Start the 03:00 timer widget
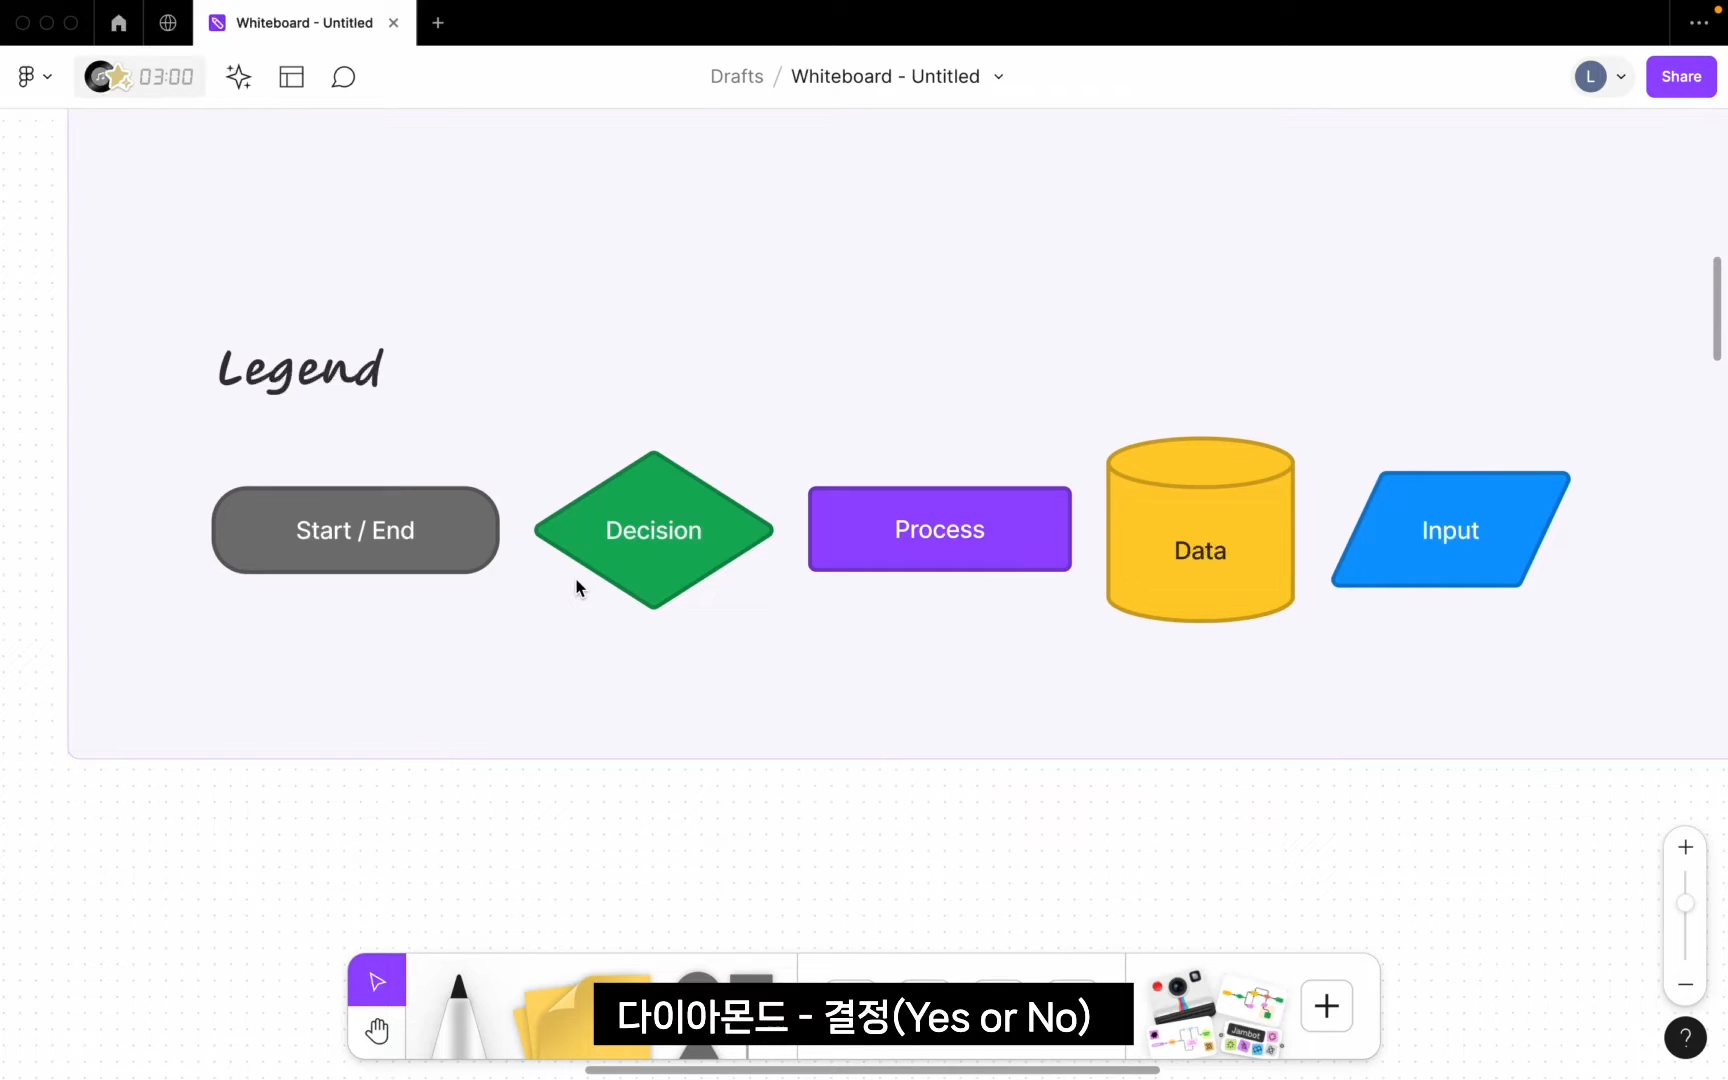The width and height of the screenshot is (1728, 1080). (139, 77)
